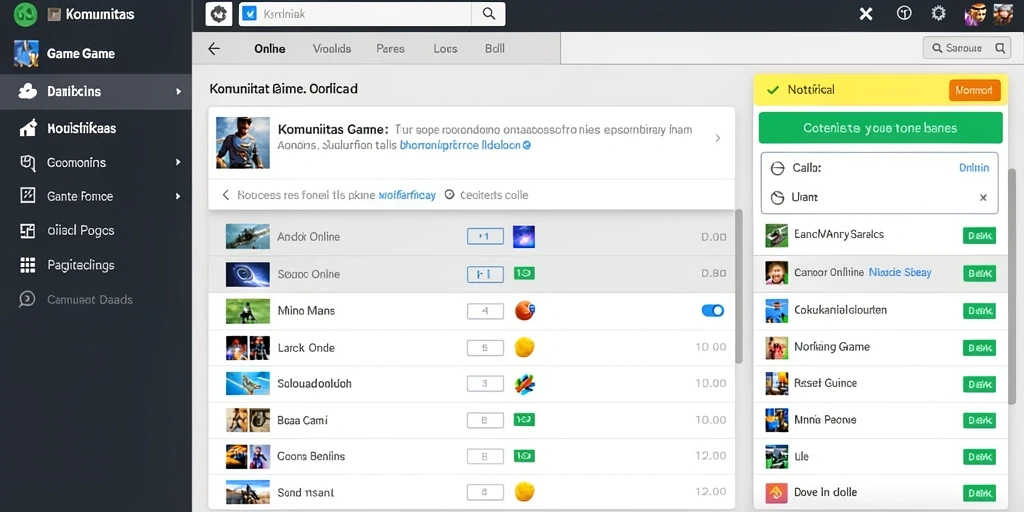The width and height of the screenshot is (1024, 512).
Task: Click the Game Fomce sidebar icon
Action: coord(27,195)
